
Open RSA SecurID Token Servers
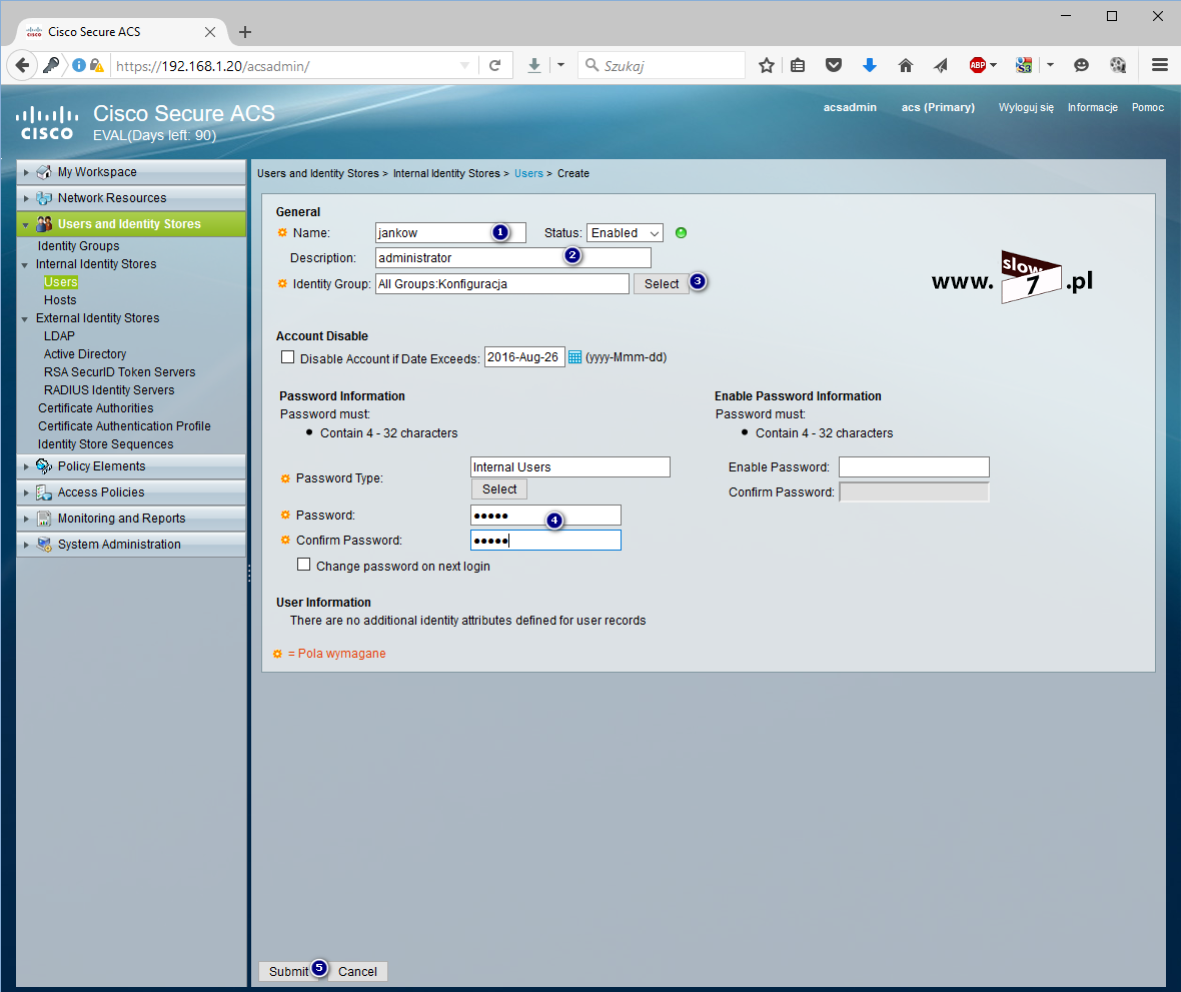[x=120, y=372]
